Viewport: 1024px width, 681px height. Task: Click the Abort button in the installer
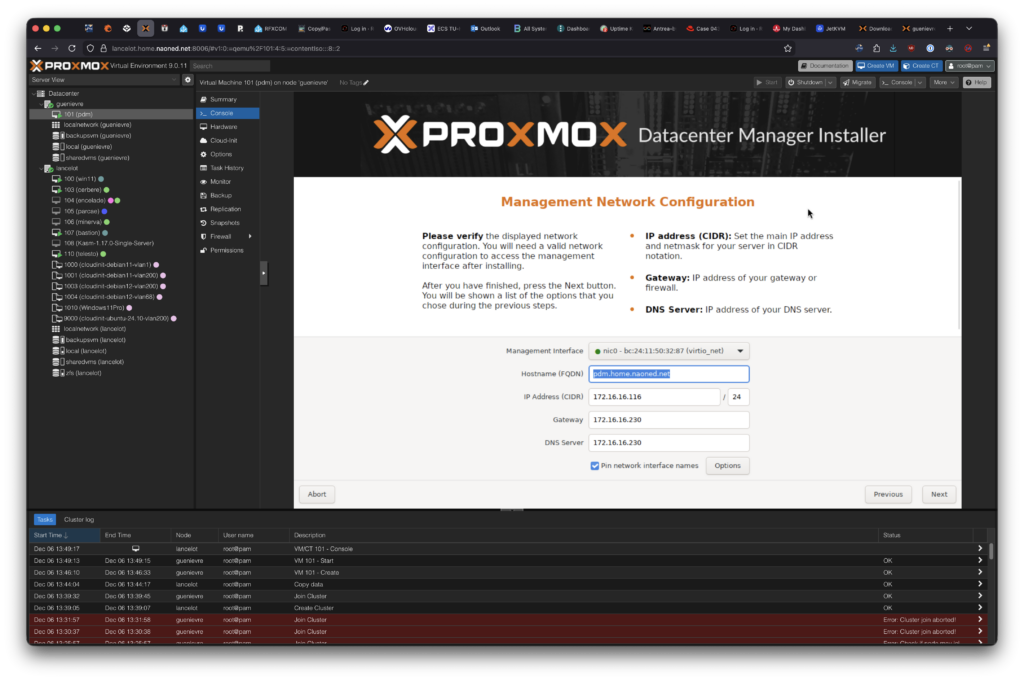tap(316, 494)
